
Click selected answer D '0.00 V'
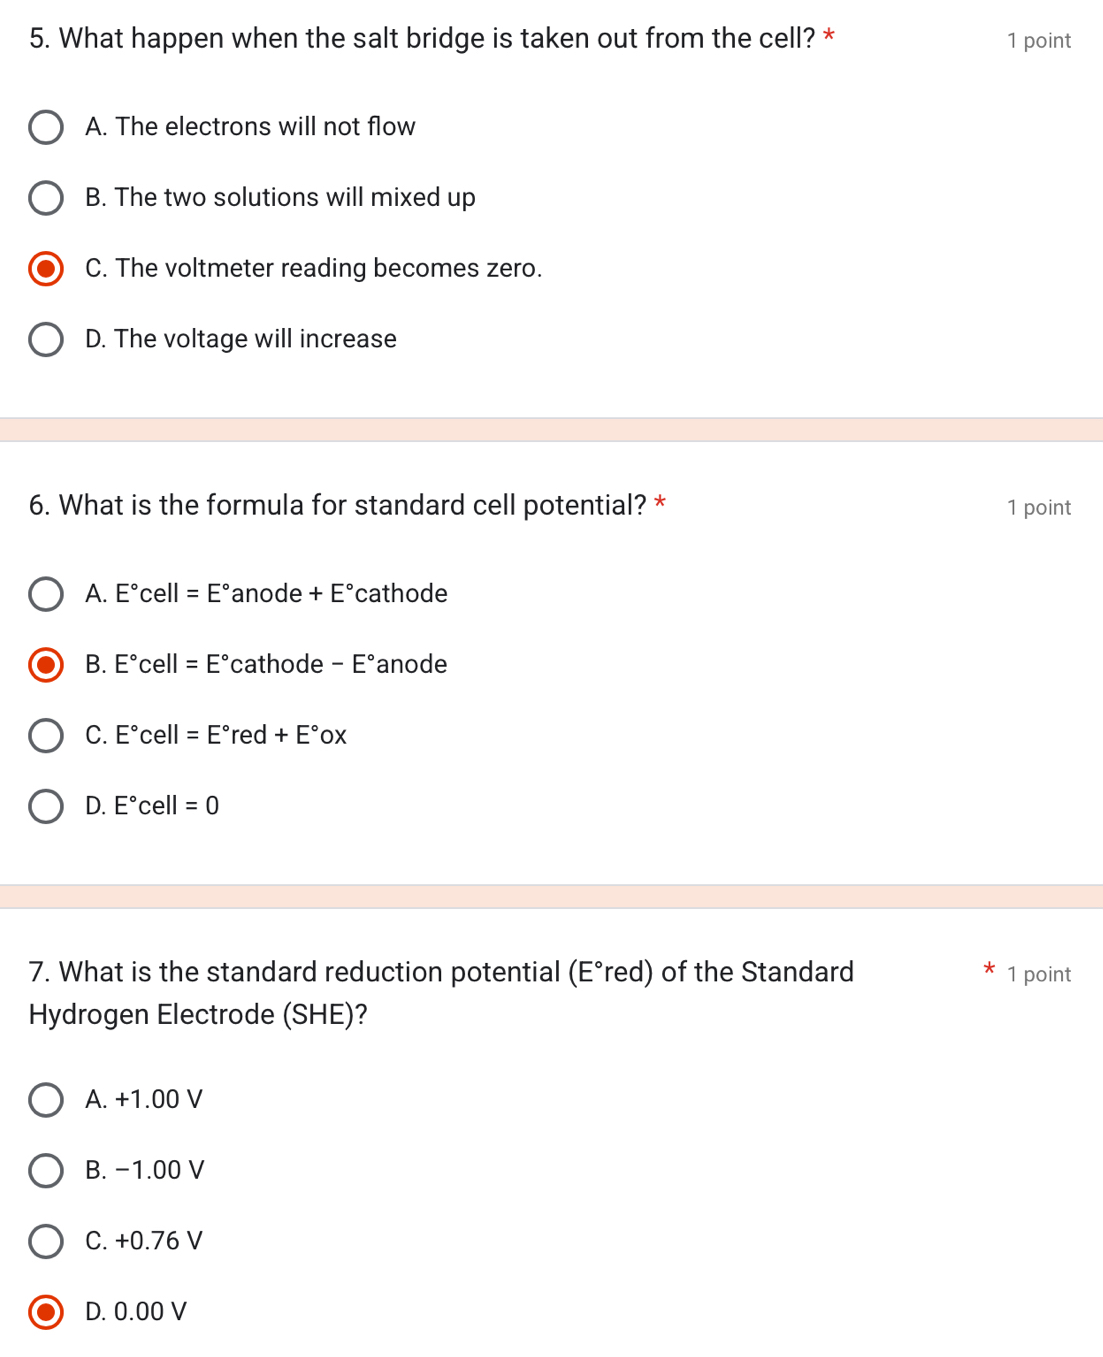point(46,1312)
